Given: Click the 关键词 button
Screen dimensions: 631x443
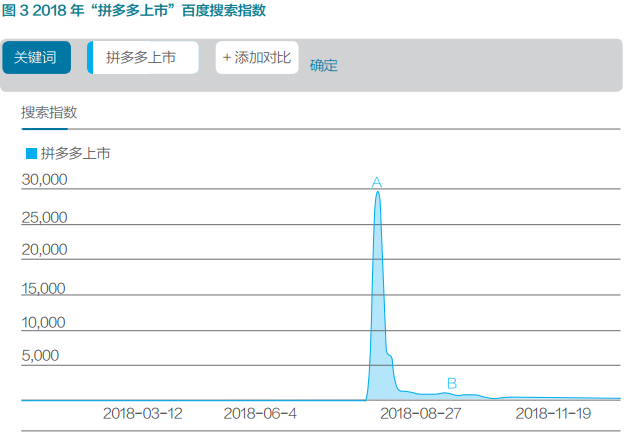Looking at the screenshot, I should click(x=37, y=58).
